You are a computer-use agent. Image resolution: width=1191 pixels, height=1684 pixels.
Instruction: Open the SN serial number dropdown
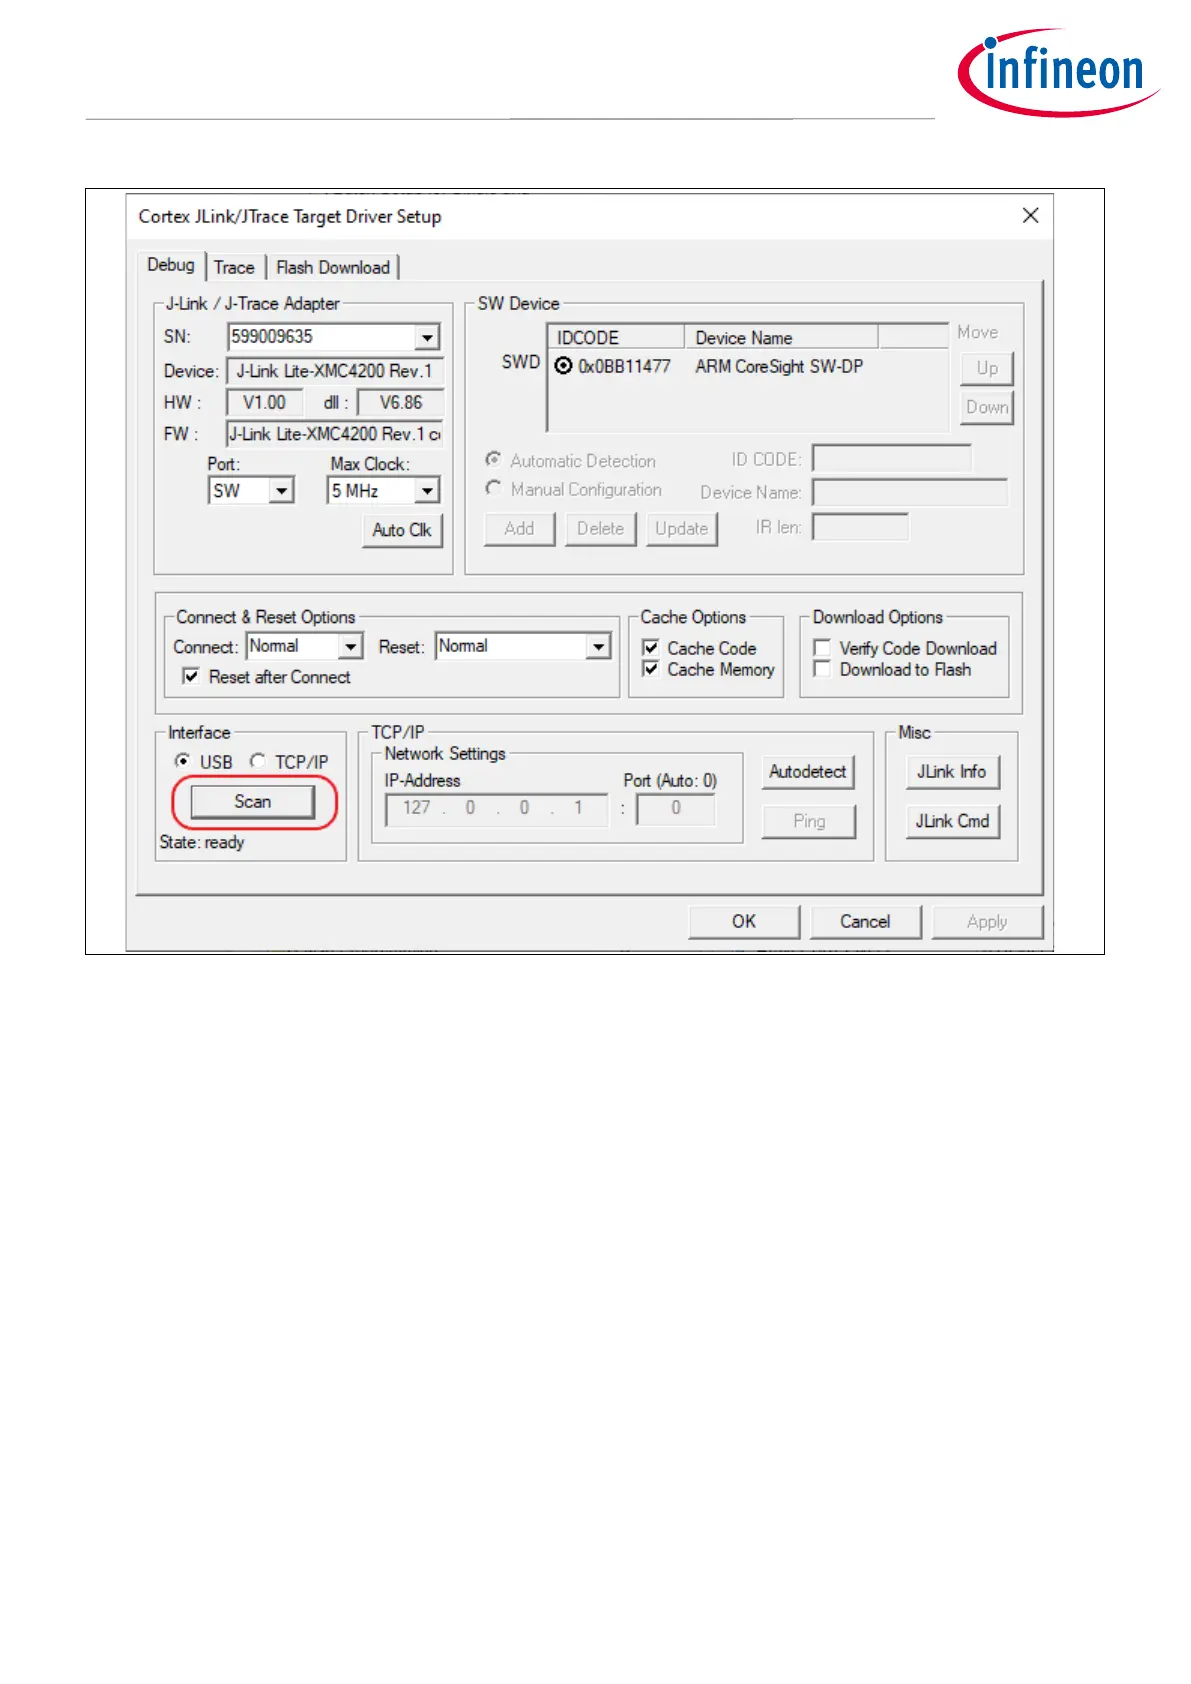tap(427, 337)
